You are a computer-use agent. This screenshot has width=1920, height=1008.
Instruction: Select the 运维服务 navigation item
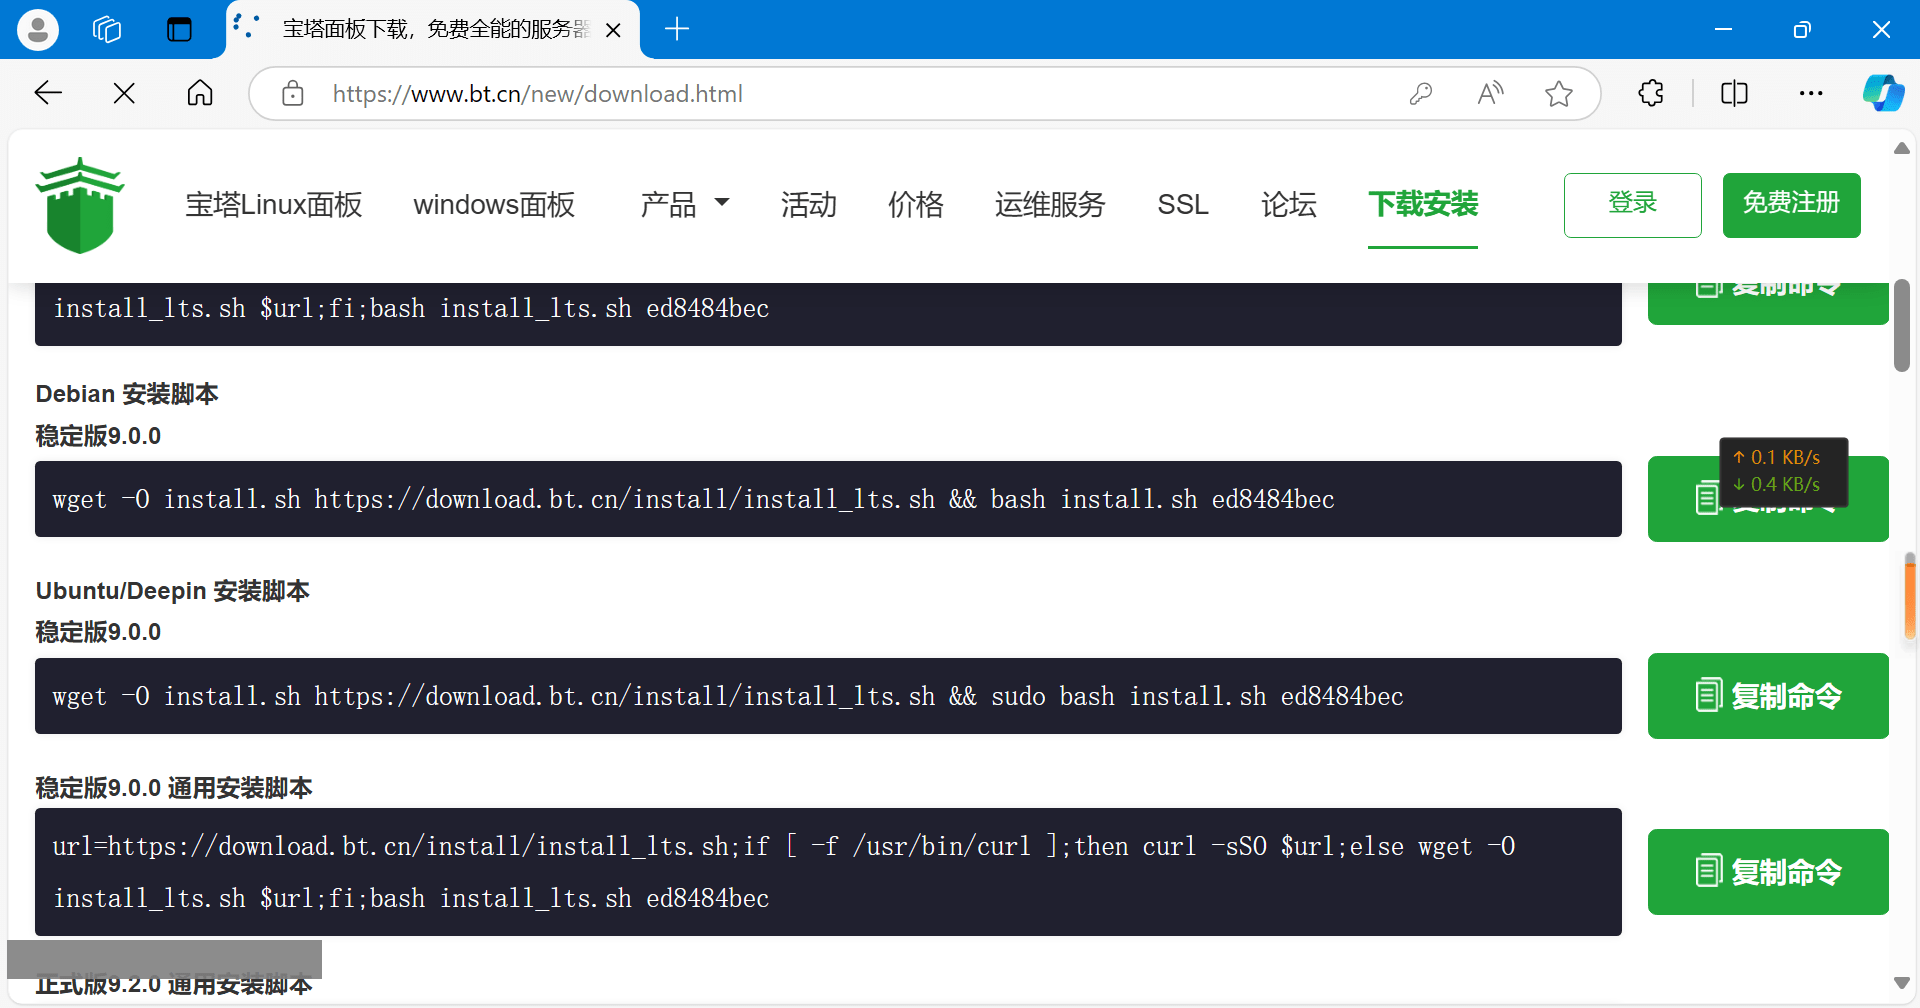1050,204
